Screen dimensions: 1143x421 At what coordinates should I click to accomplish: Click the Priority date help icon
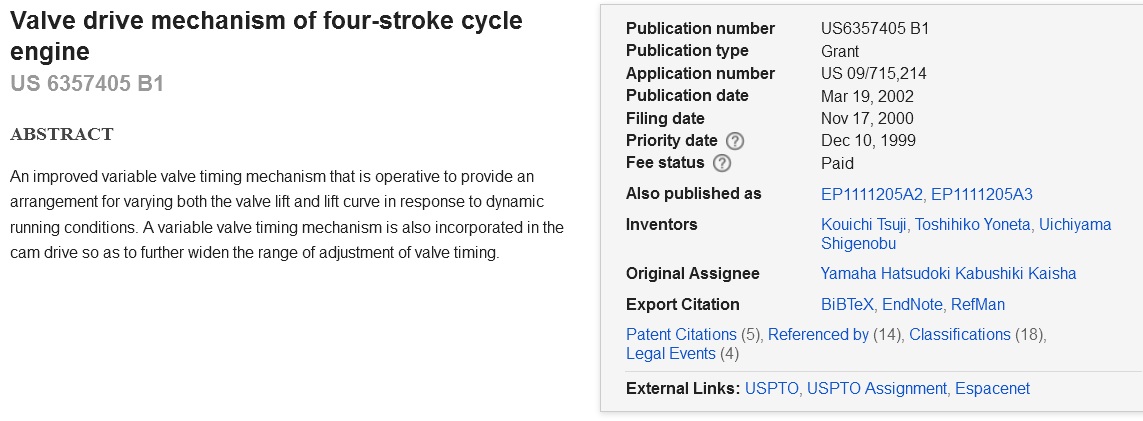(735, 141)
